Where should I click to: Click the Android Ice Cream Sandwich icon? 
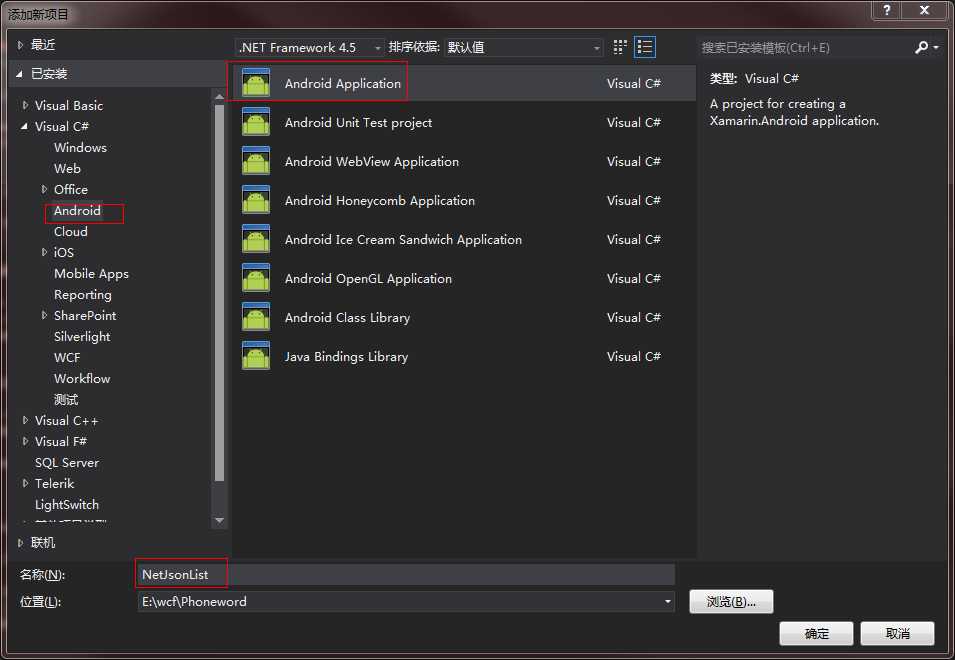pos(256,239)
